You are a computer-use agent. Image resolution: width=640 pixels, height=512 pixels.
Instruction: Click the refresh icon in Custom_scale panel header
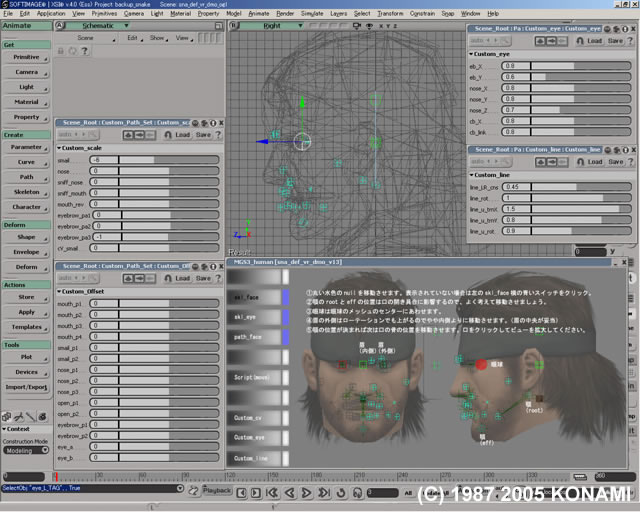[204, 123]
